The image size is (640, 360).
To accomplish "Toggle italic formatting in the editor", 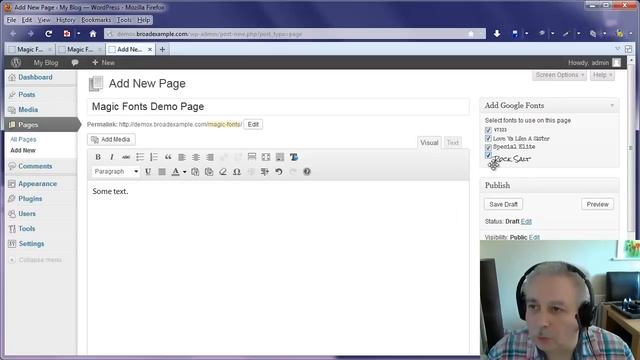I will pos(112,157).
